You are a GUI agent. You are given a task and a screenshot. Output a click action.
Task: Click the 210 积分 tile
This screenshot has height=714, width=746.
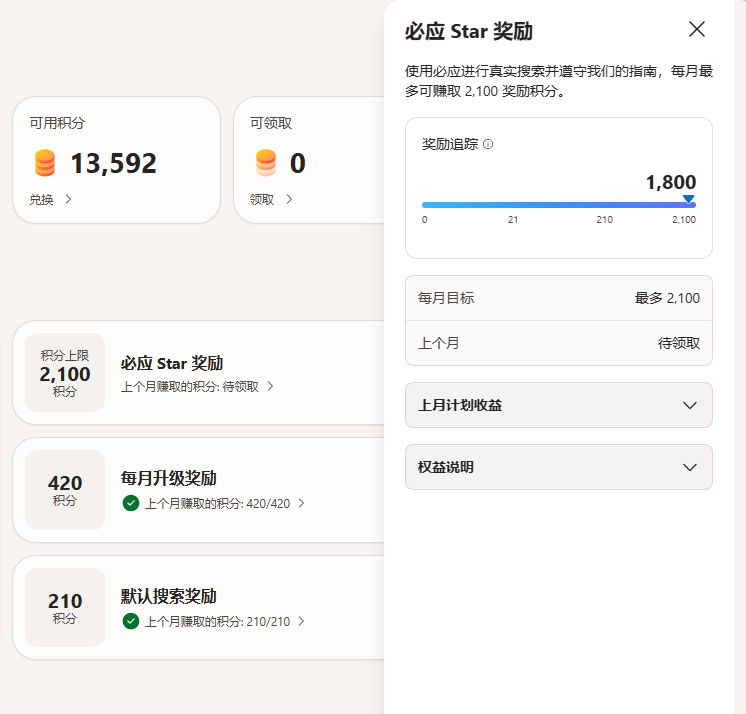65,607
